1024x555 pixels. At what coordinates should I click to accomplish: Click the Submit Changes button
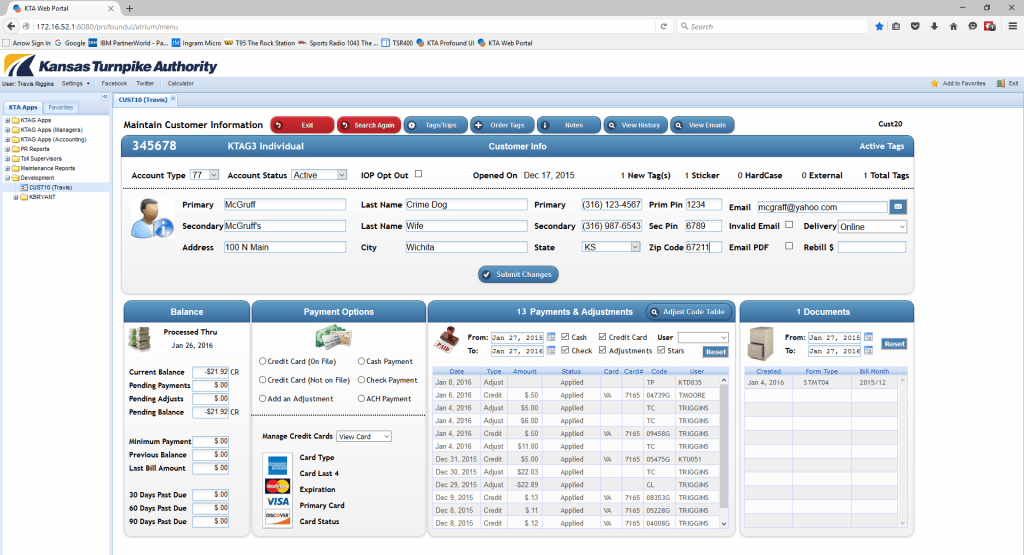[517, 274]
